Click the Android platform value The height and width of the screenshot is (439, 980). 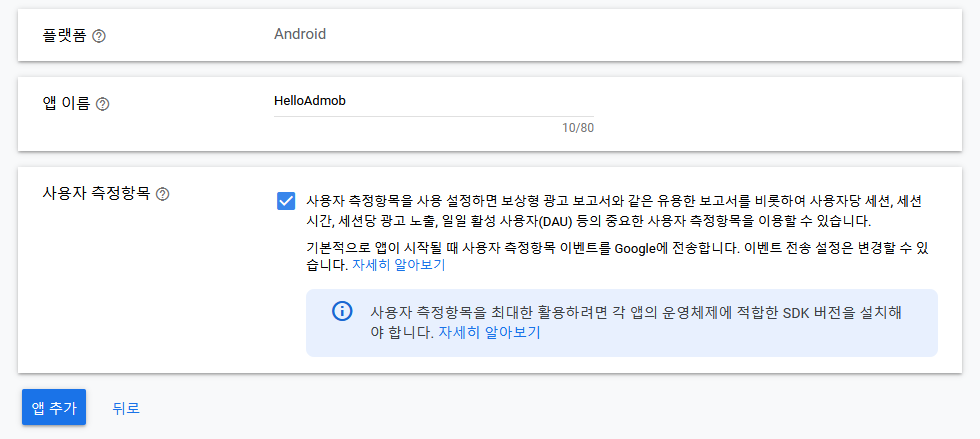[300, 34]
